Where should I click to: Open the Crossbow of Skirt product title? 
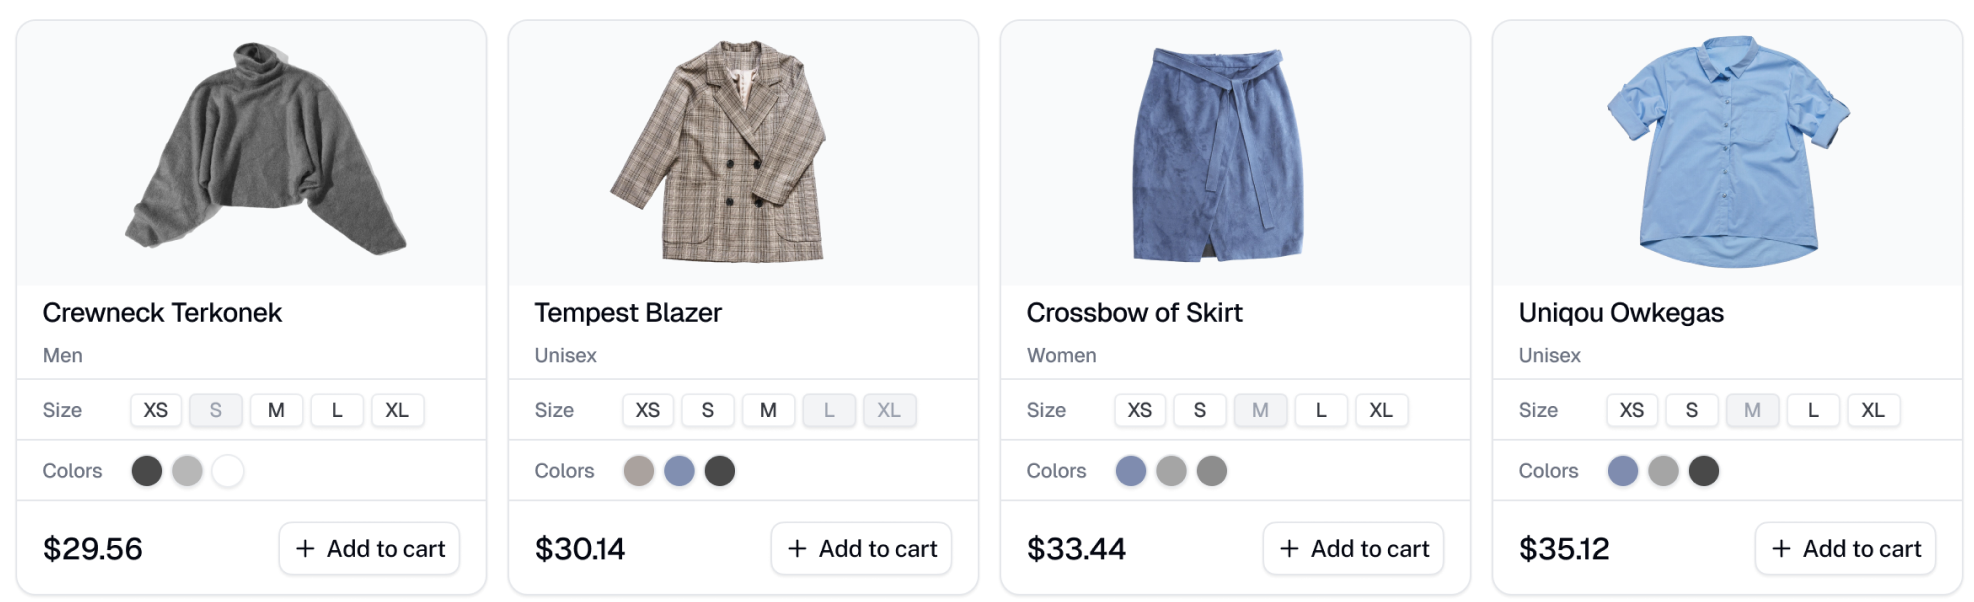1134,313
